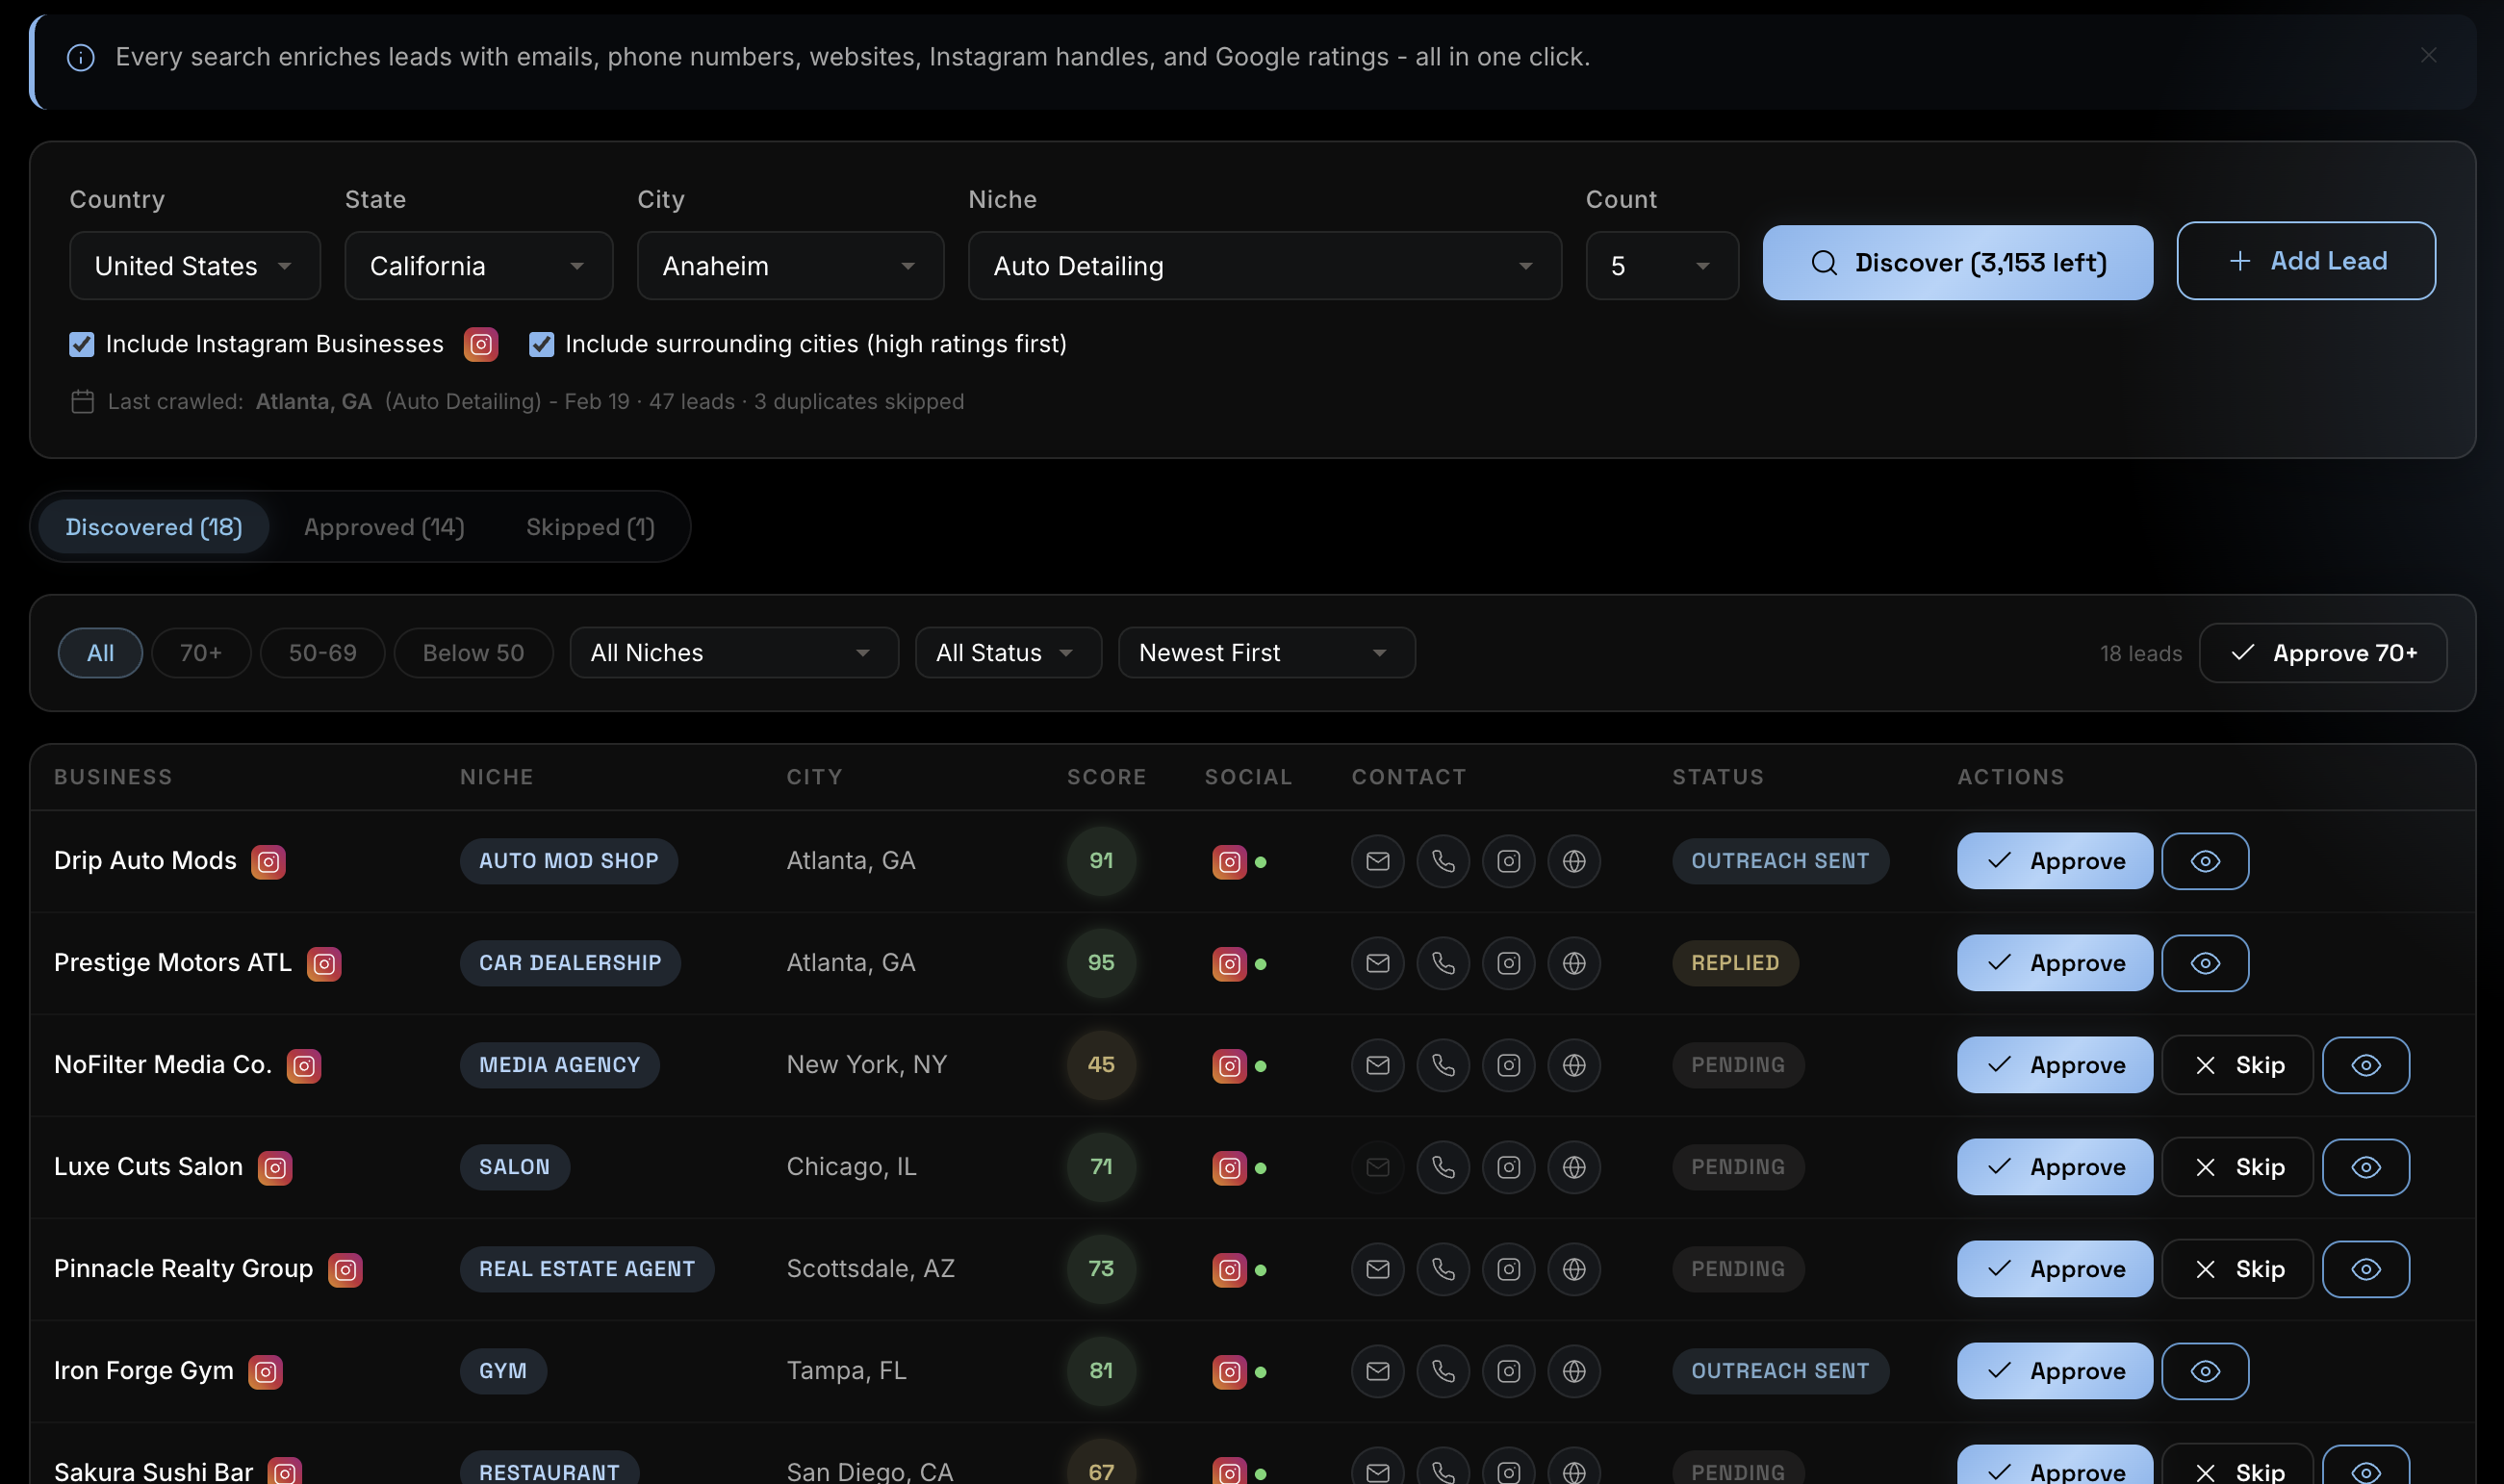Click the calendar icon next to Last crawled

tap(83, 401)
